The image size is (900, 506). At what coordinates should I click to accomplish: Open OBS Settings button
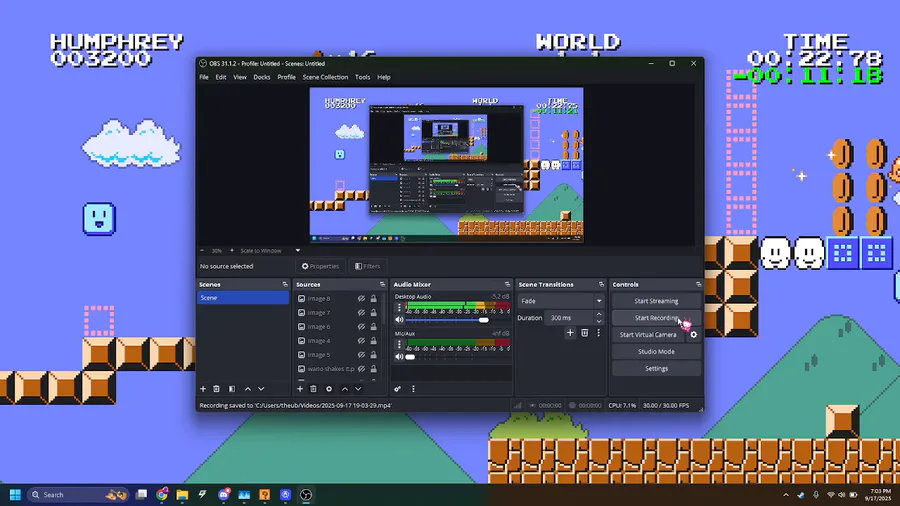656,368
